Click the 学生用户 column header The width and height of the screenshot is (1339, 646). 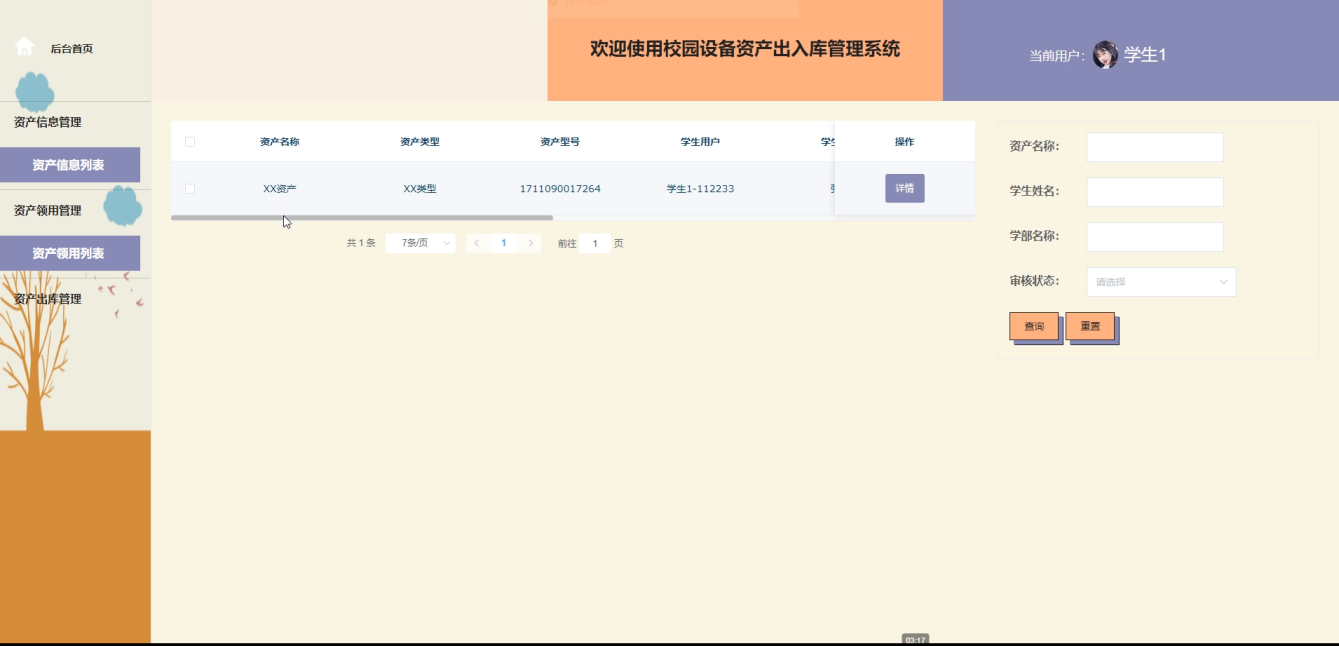pos(700,142)
